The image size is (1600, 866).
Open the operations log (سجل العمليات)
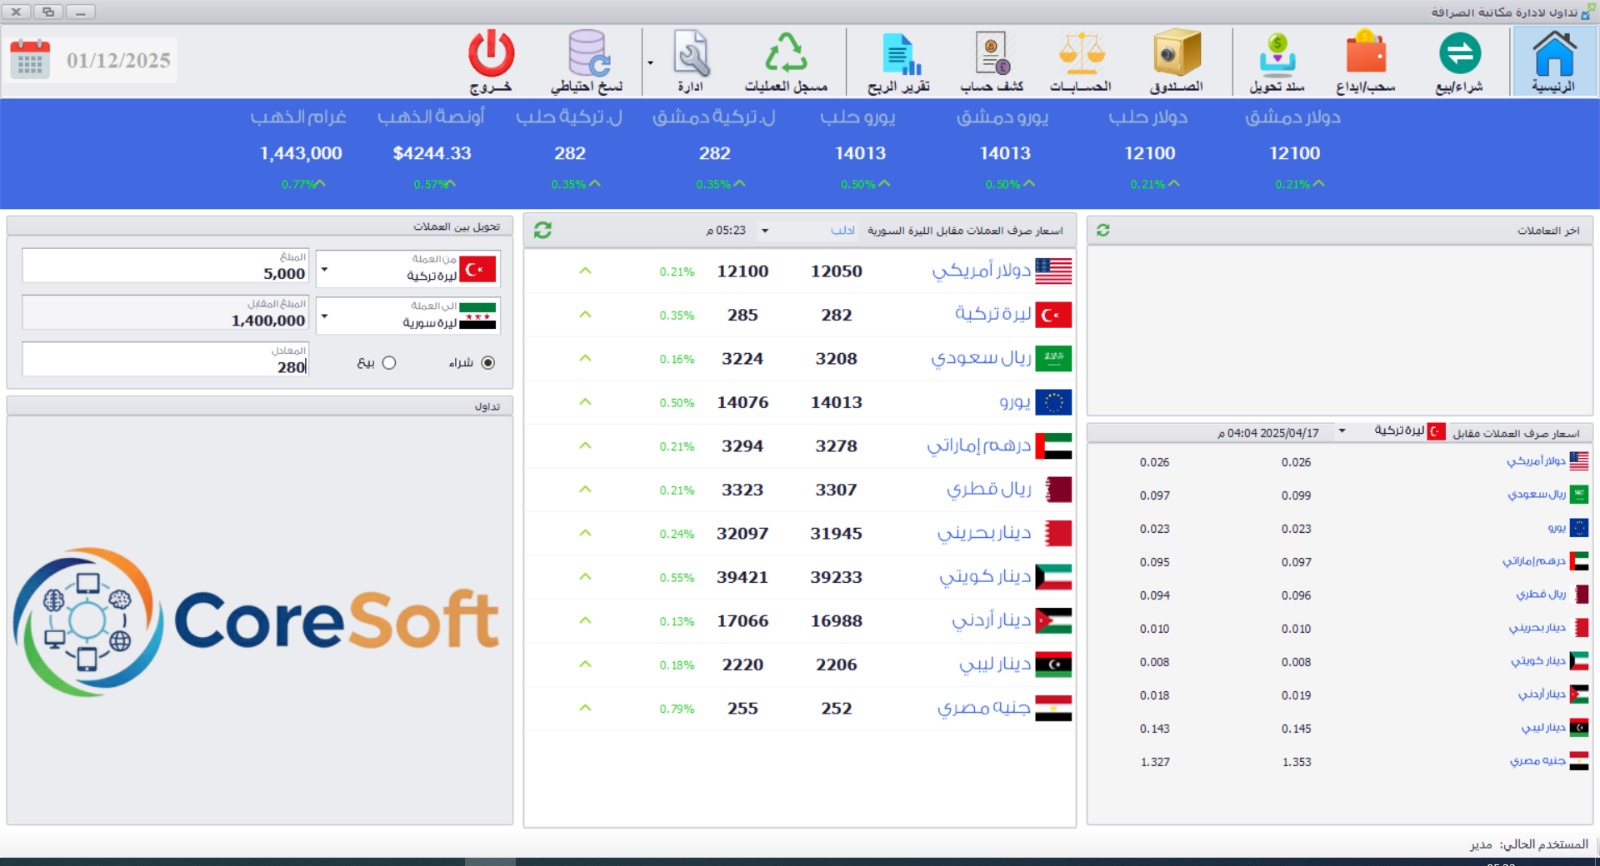[x=786, y=62]
